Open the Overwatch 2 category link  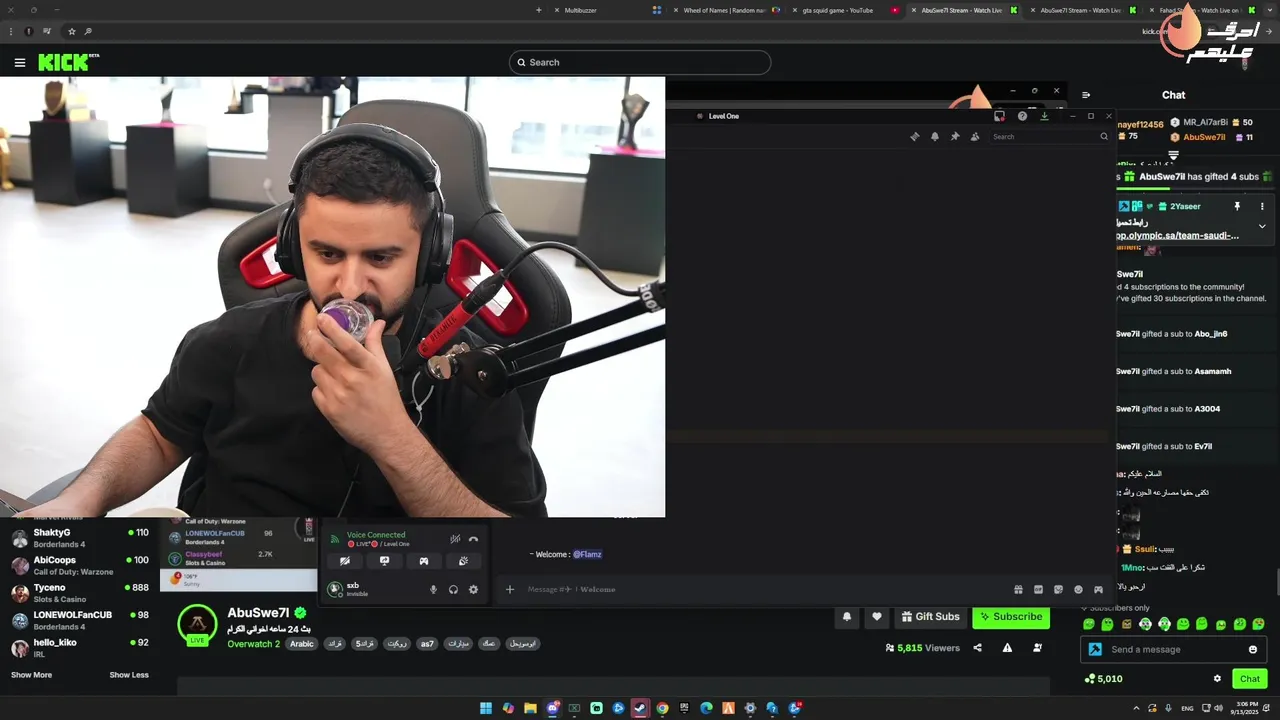pos(253,644)
